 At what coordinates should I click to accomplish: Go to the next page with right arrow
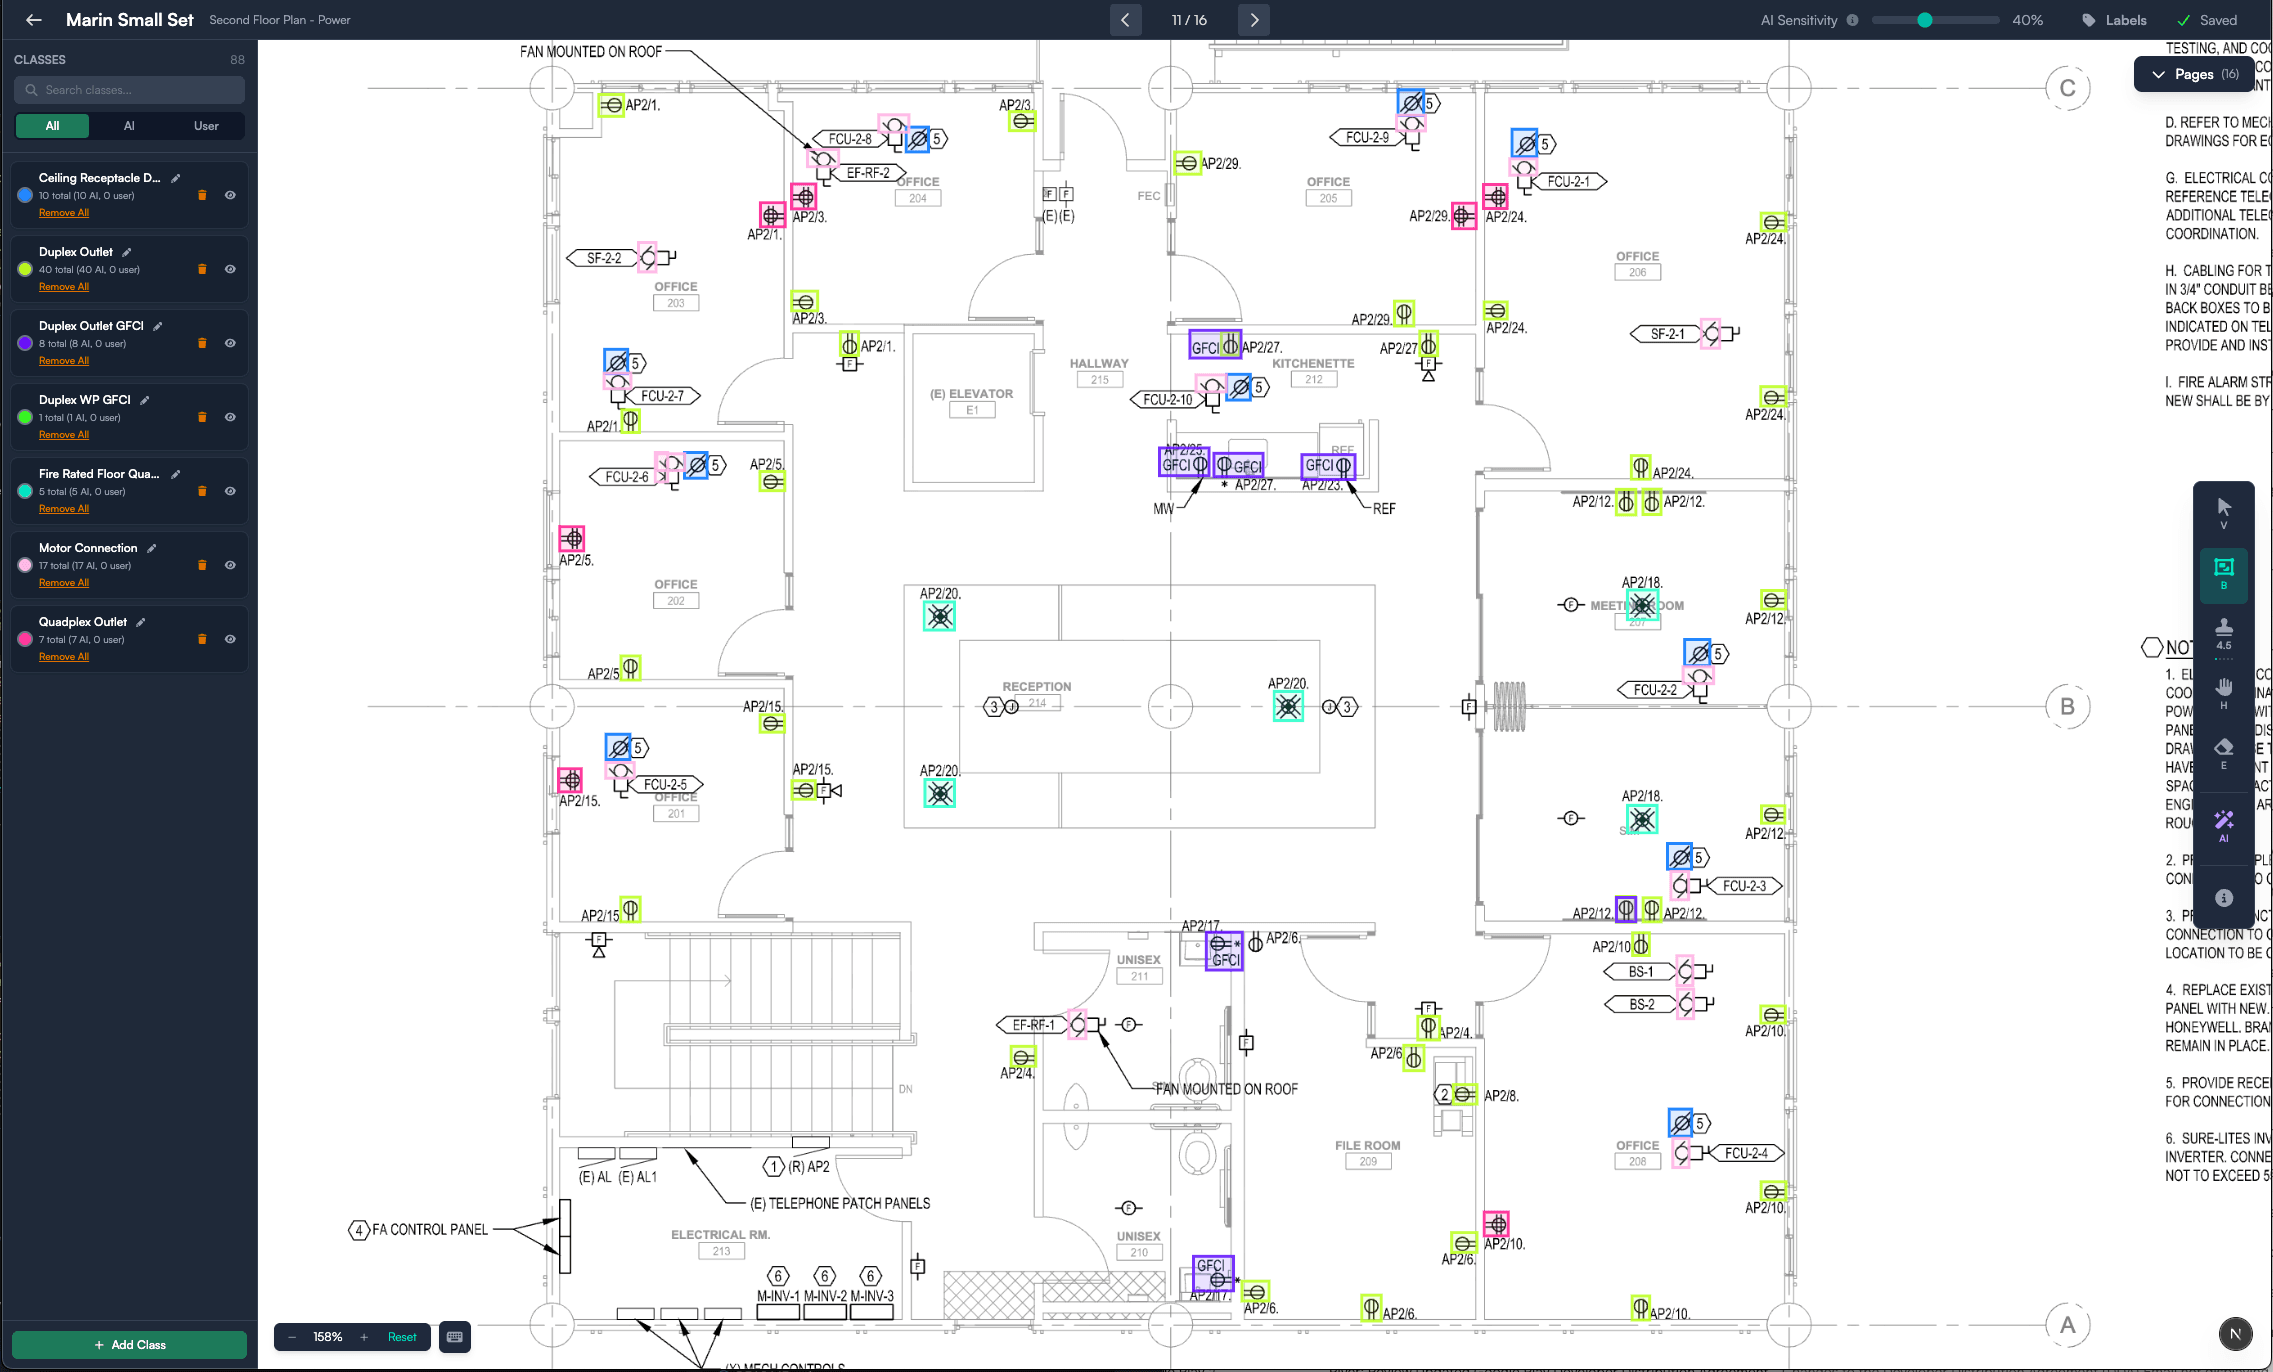point(1253,19)
